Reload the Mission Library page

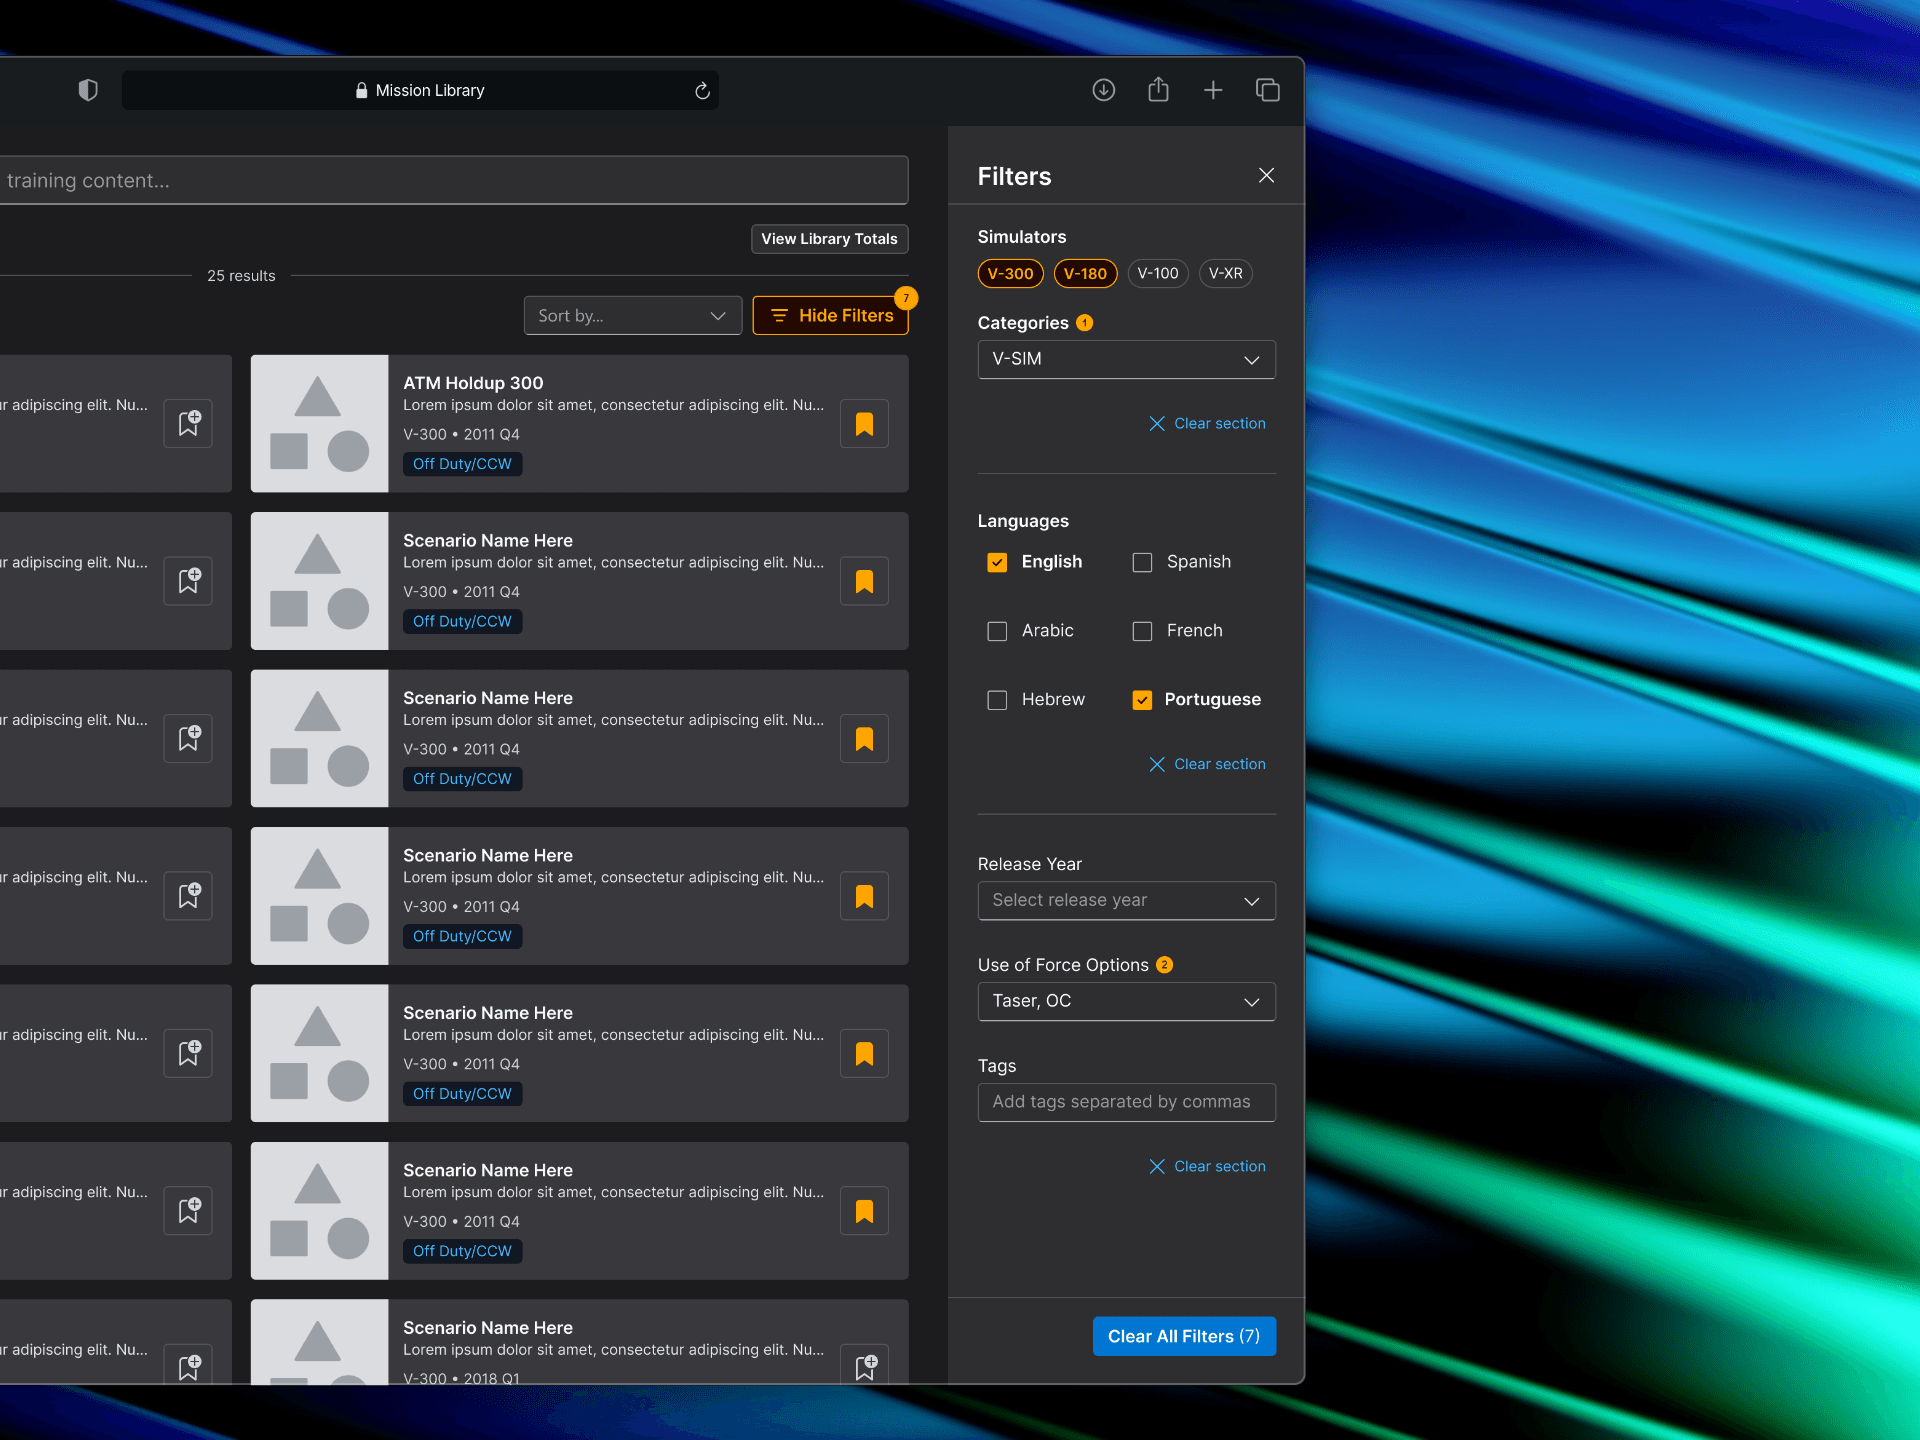pos(702,91)
